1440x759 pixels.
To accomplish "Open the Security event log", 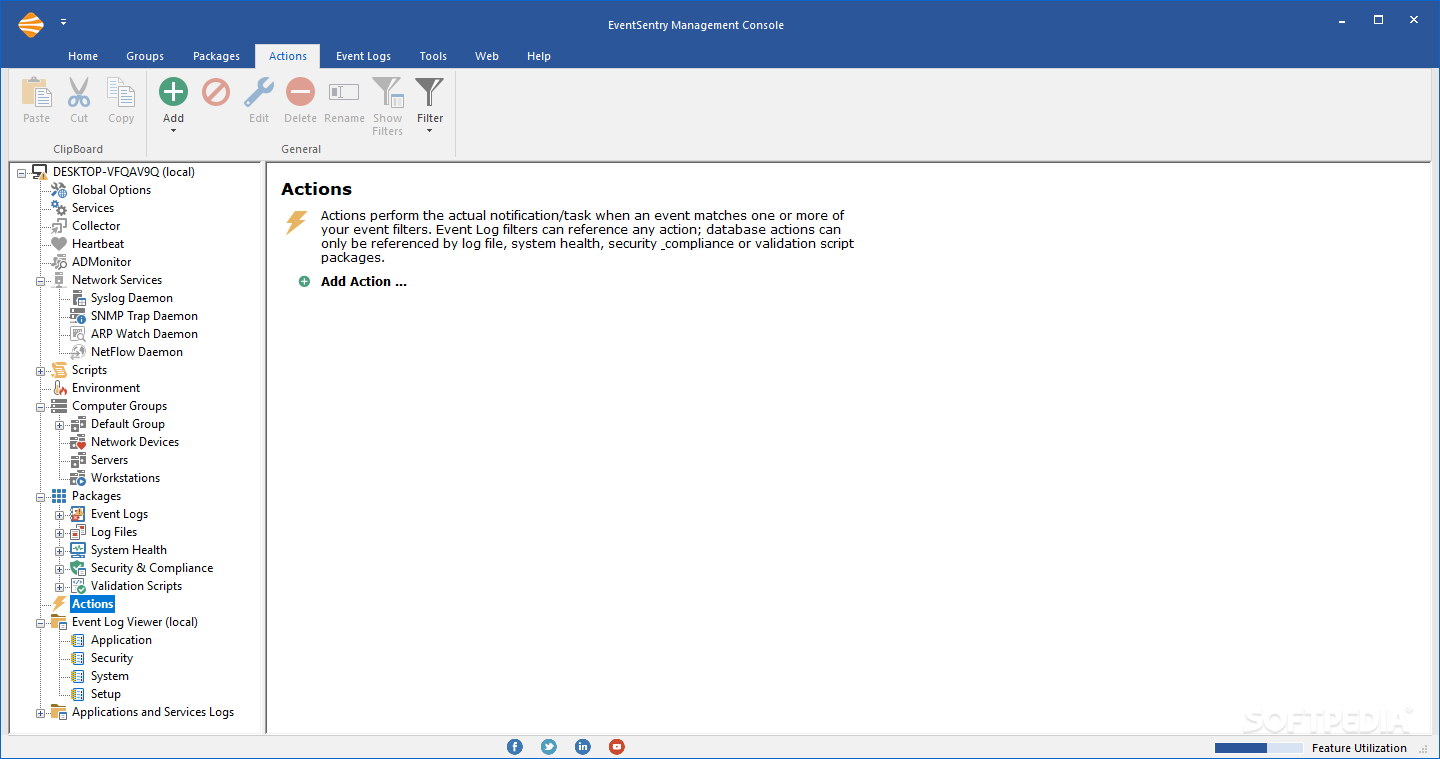I will tap(112, 658).
